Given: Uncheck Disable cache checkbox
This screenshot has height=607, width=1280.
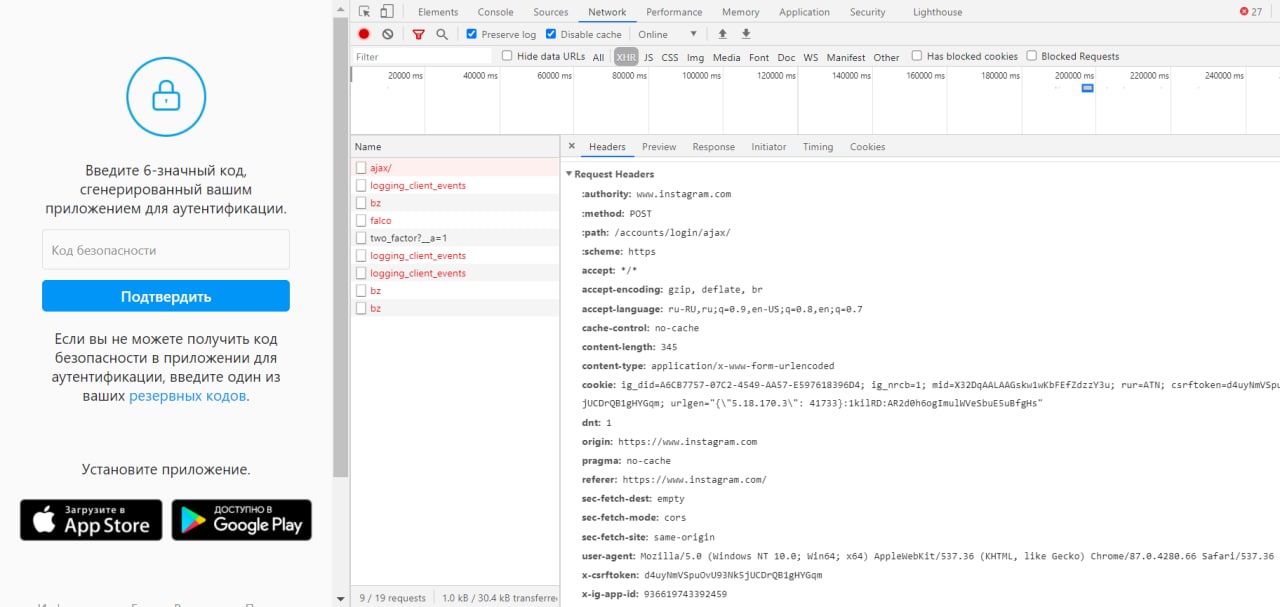Looking at the screenshot, I should click(551, 34).
